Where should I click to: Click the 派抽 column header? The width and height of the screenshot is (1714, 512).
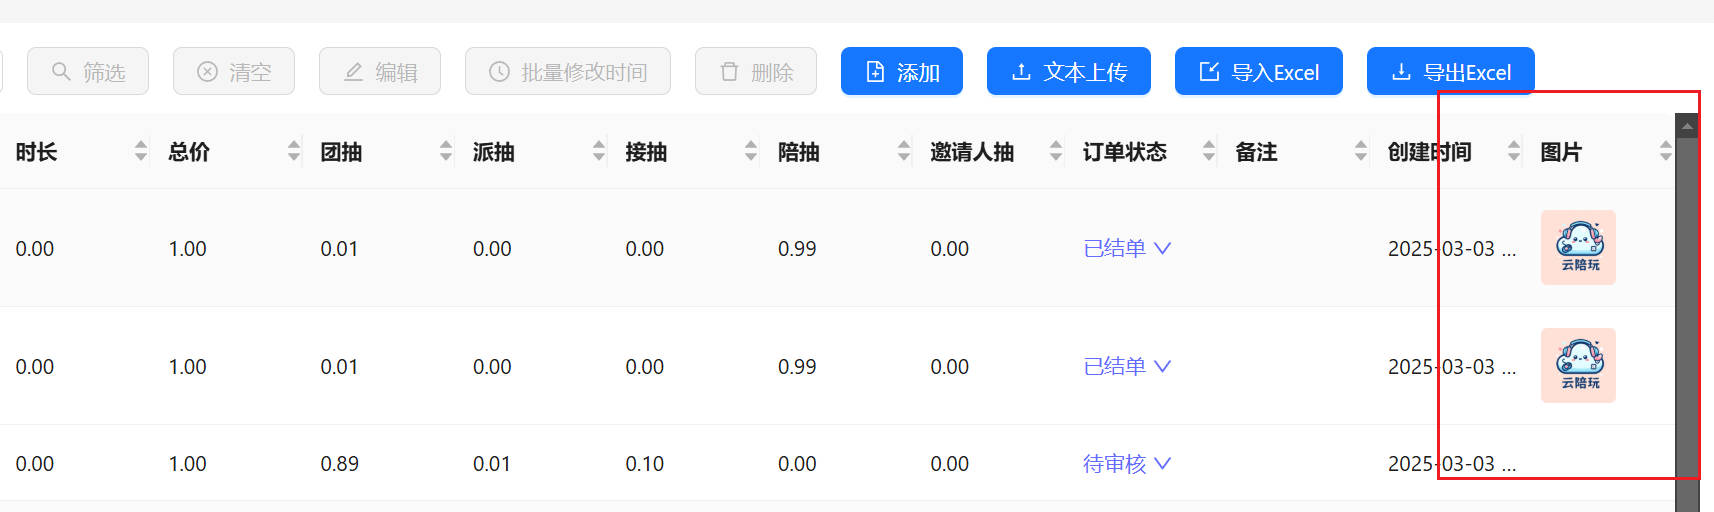point(494,152)
